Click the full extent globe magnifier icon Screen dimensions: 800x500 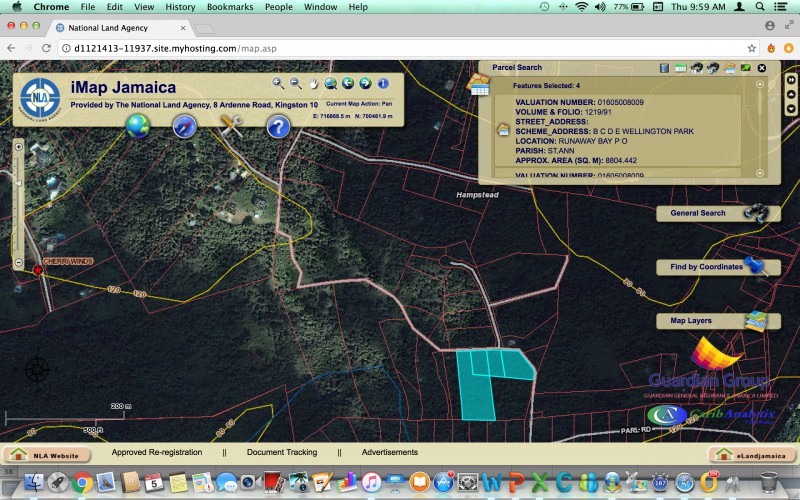point(331,83)
